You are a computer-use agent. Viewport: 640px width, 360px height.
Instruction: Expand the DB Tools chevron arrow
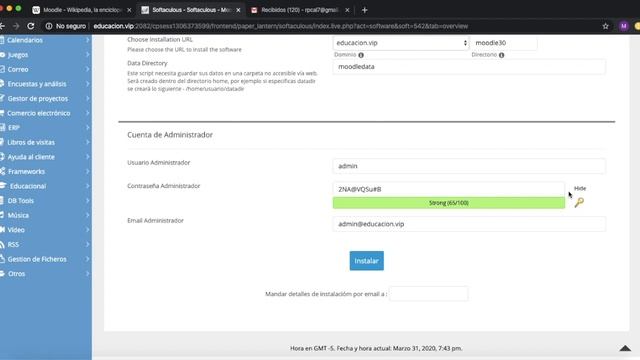[87, 200]
